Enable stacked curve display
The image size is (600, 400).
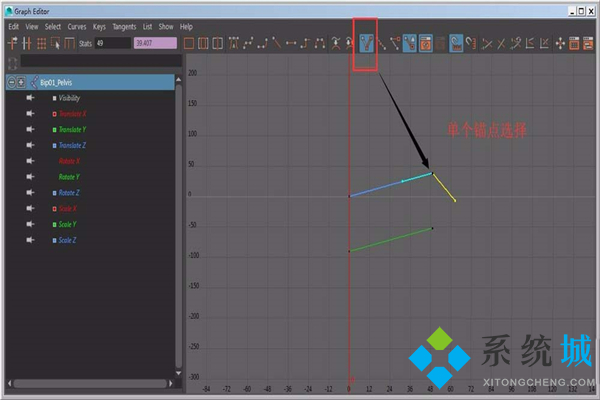tap(530, 43)
